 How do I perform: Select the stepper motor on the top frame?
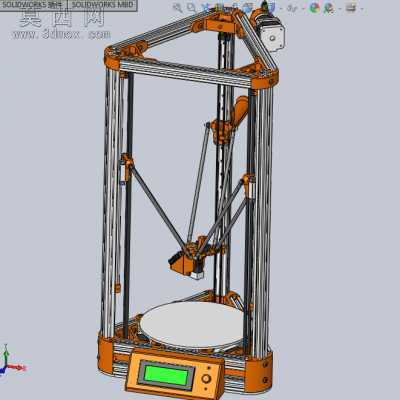(271, 32)
